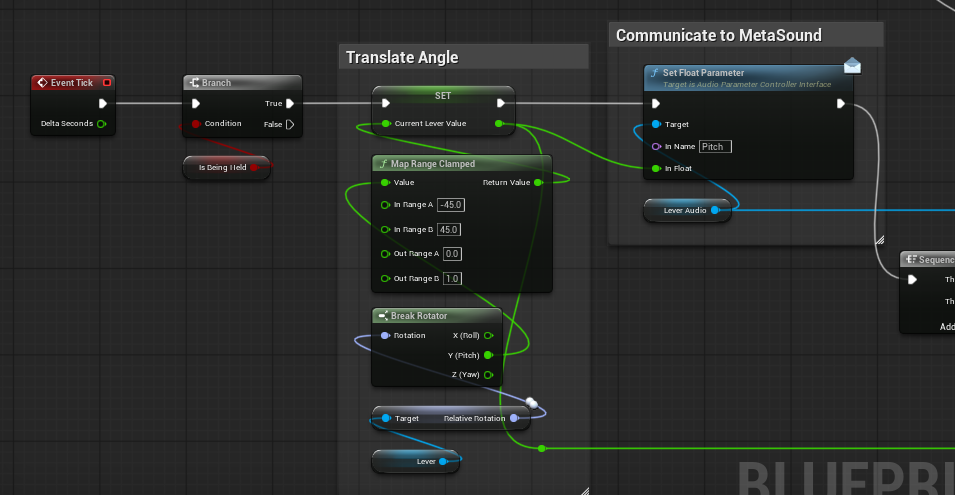Click the Out Range B value field
This screenshot has width=955, height=495.
point(452,278)
